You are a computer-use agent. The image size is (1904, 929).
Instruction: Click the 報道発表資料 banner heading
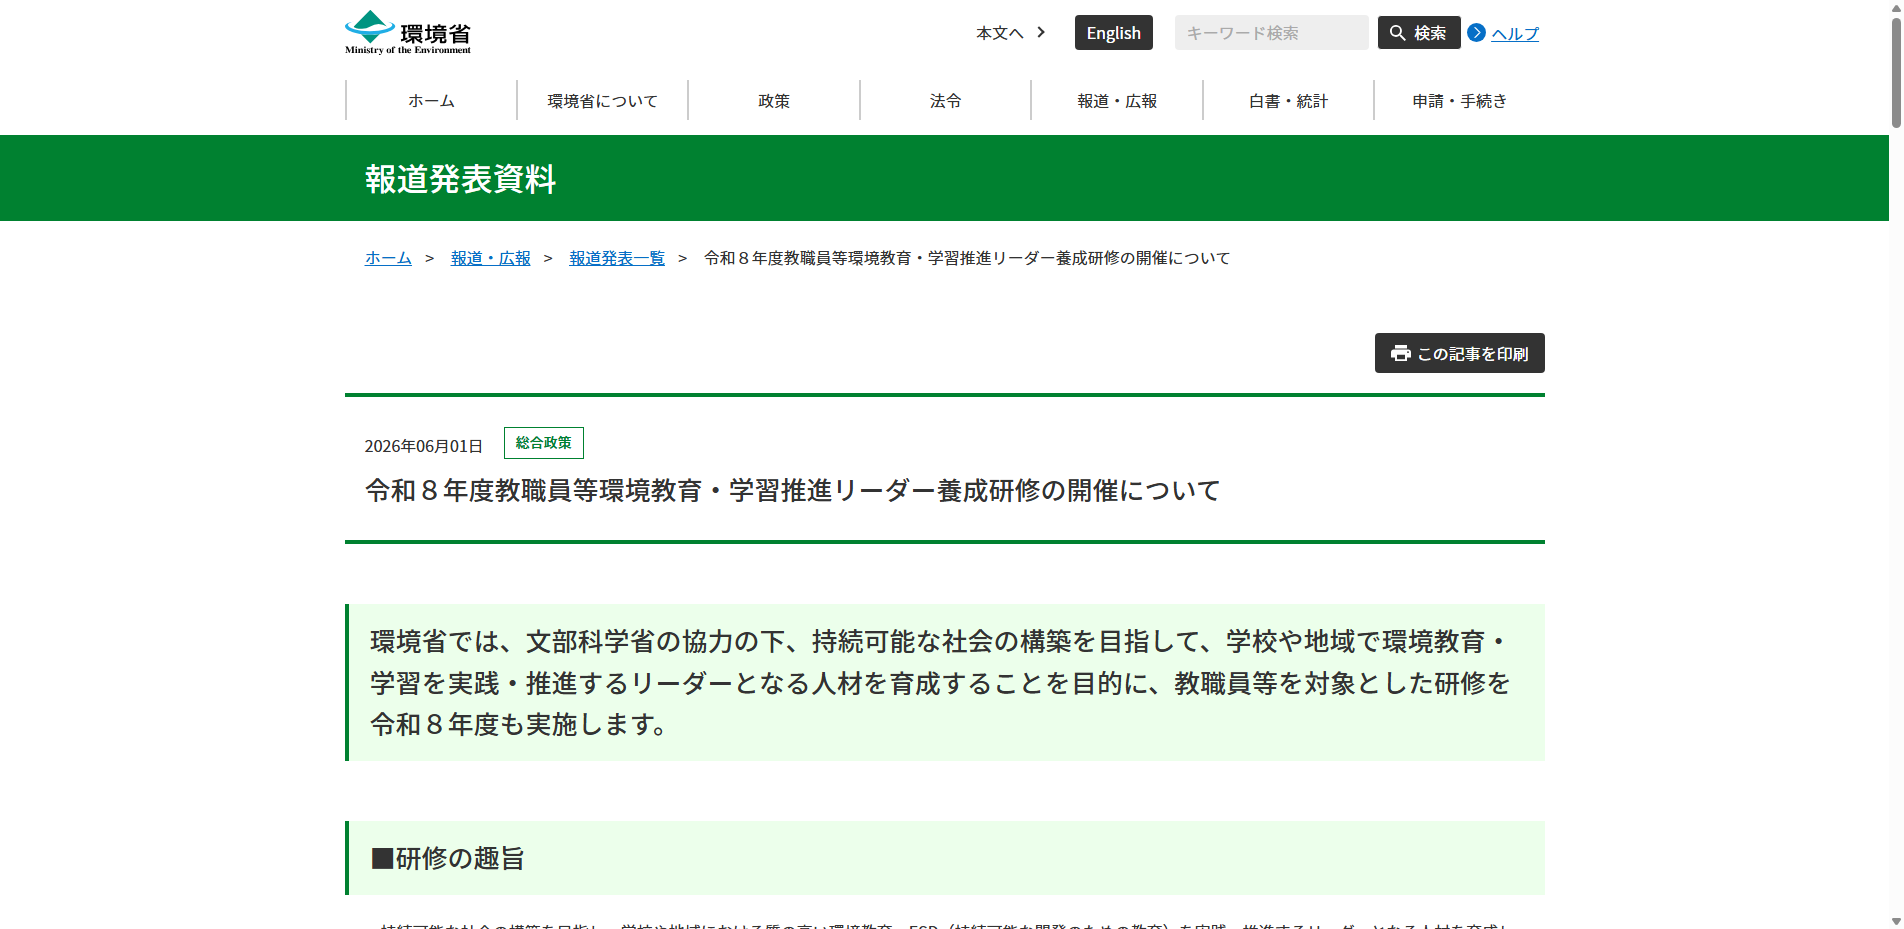point(460,179)
